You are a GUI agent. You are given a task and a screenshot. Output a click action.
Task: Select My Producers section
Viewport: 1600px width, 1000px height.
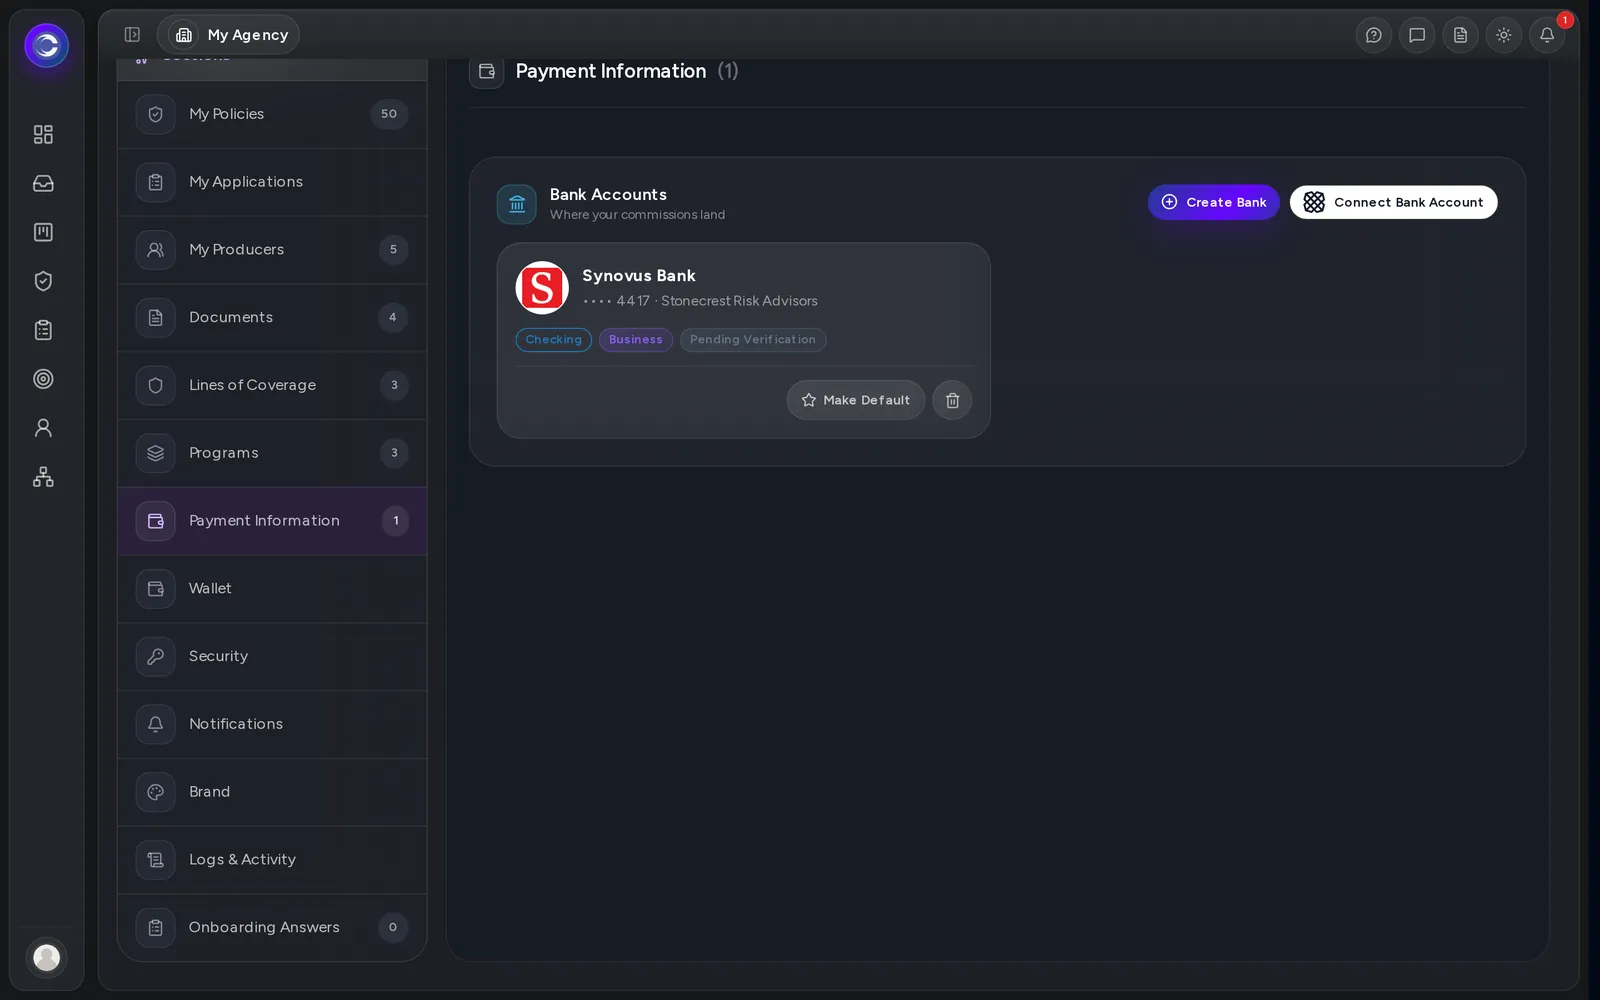[x=272, y=250]
